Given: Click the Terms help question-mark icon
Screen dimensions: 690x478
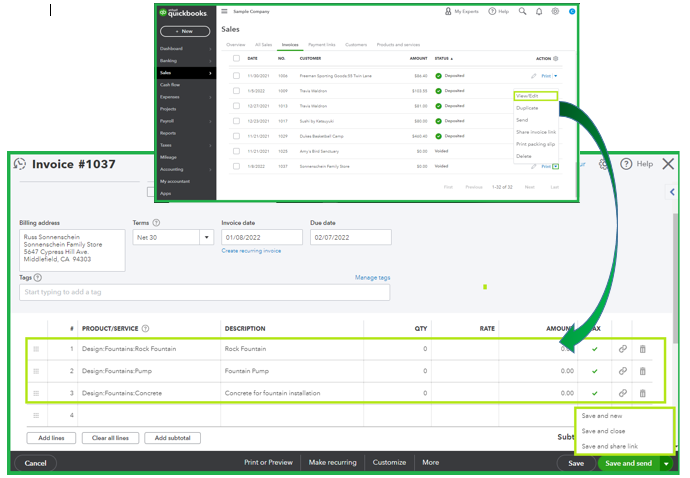Looking at the screenshot, I should tap(156, 223).
